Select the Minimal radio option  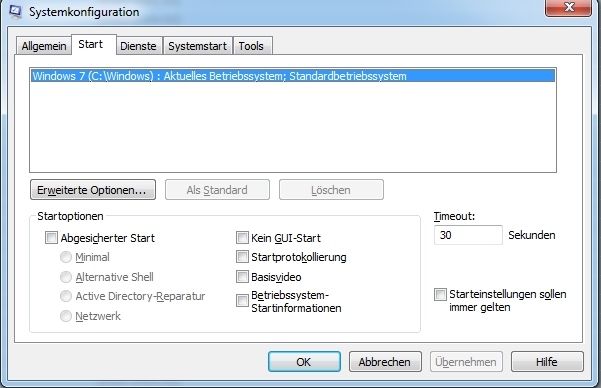tap(66, 257)
